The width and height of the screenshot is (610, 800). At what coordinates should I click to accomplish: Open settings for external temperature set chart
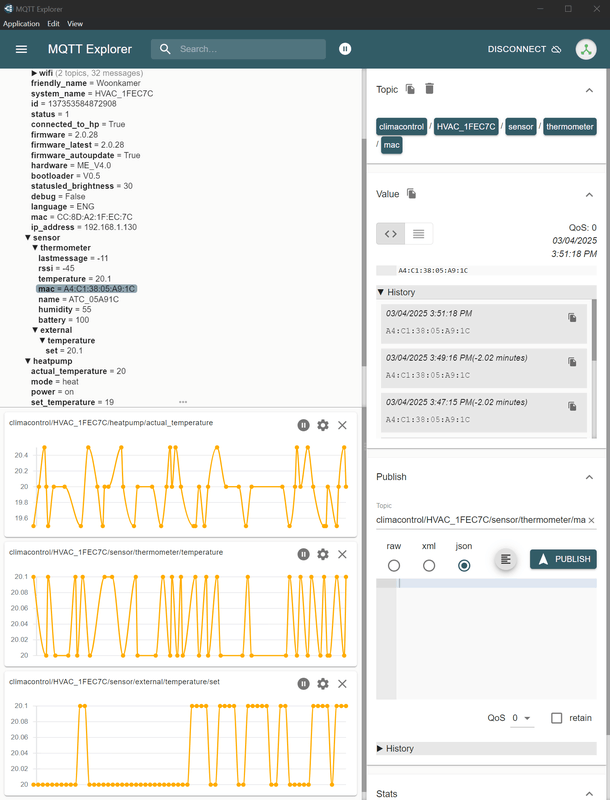click(323, 684)
